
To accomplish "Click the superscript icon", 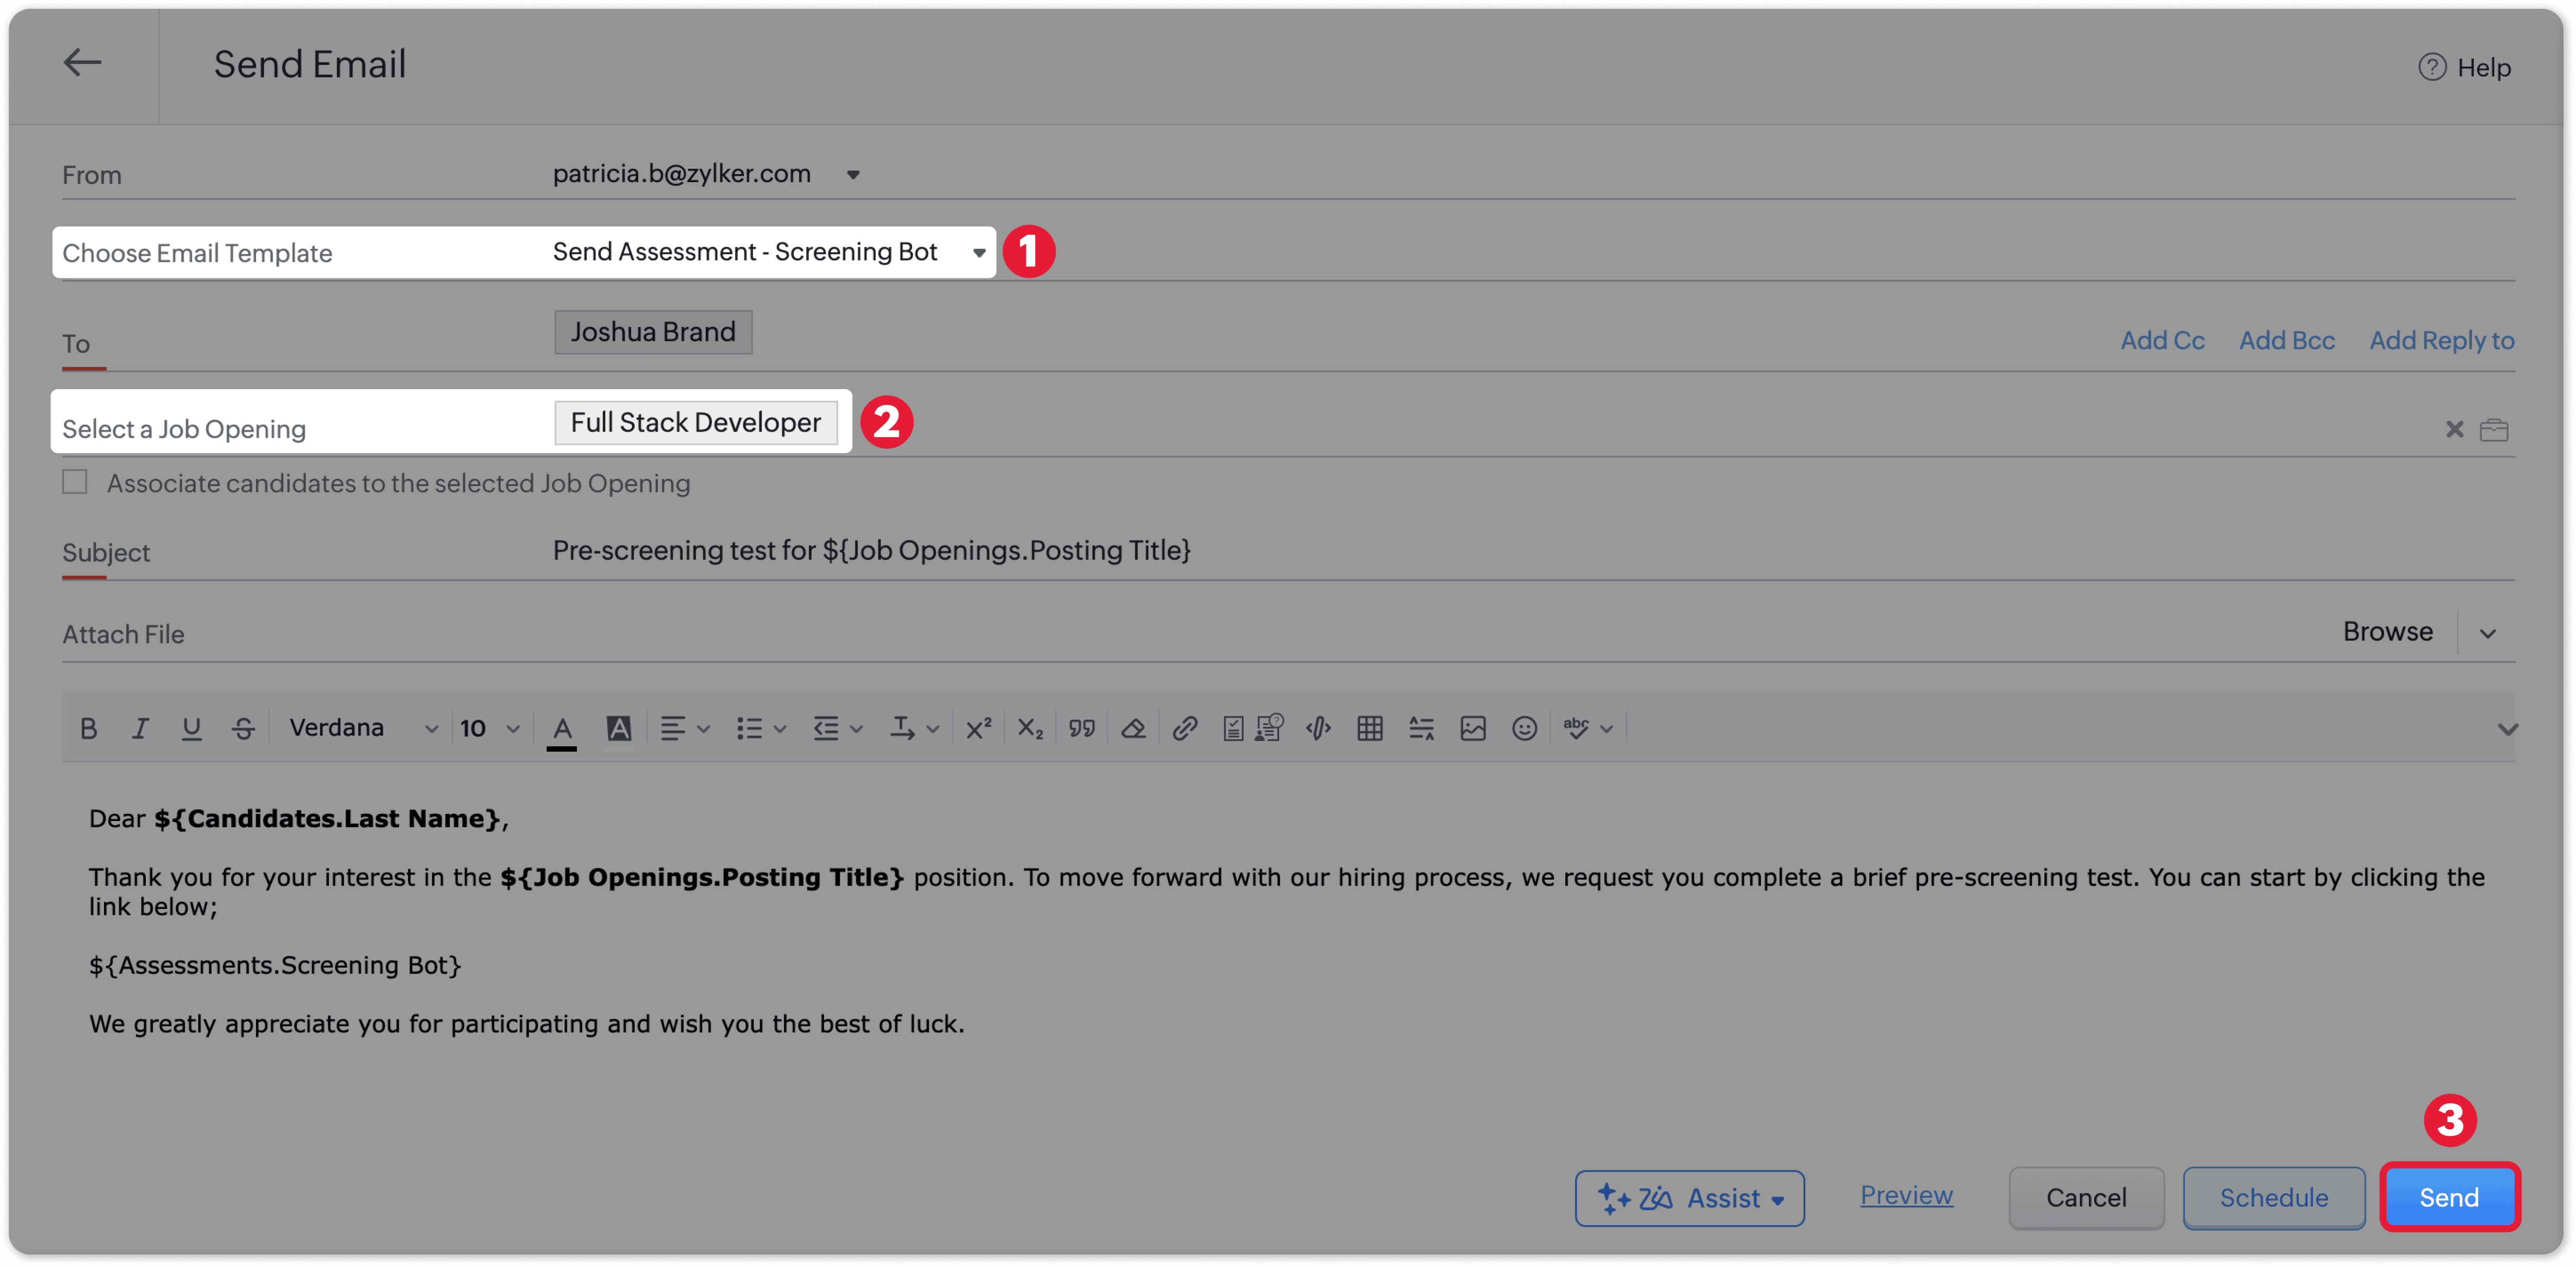I will point(978,729).
